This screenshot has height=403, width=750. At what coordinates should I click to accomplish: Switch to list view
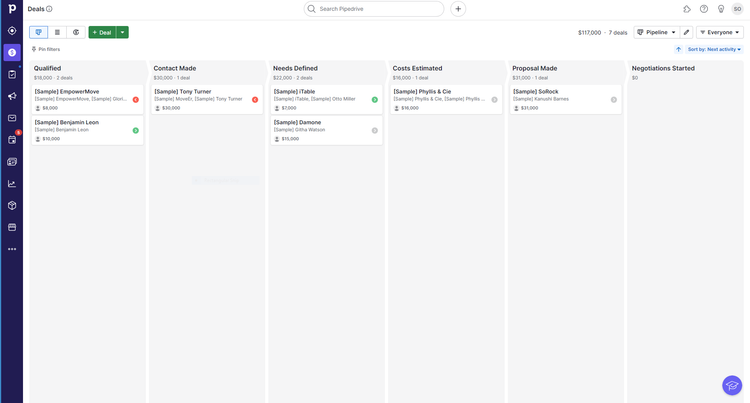[x=57, y=32]
